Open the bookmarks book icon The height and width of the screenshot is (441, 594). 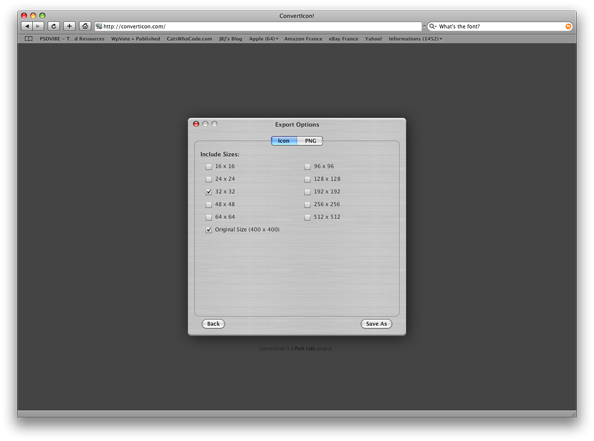coord(28,39)
